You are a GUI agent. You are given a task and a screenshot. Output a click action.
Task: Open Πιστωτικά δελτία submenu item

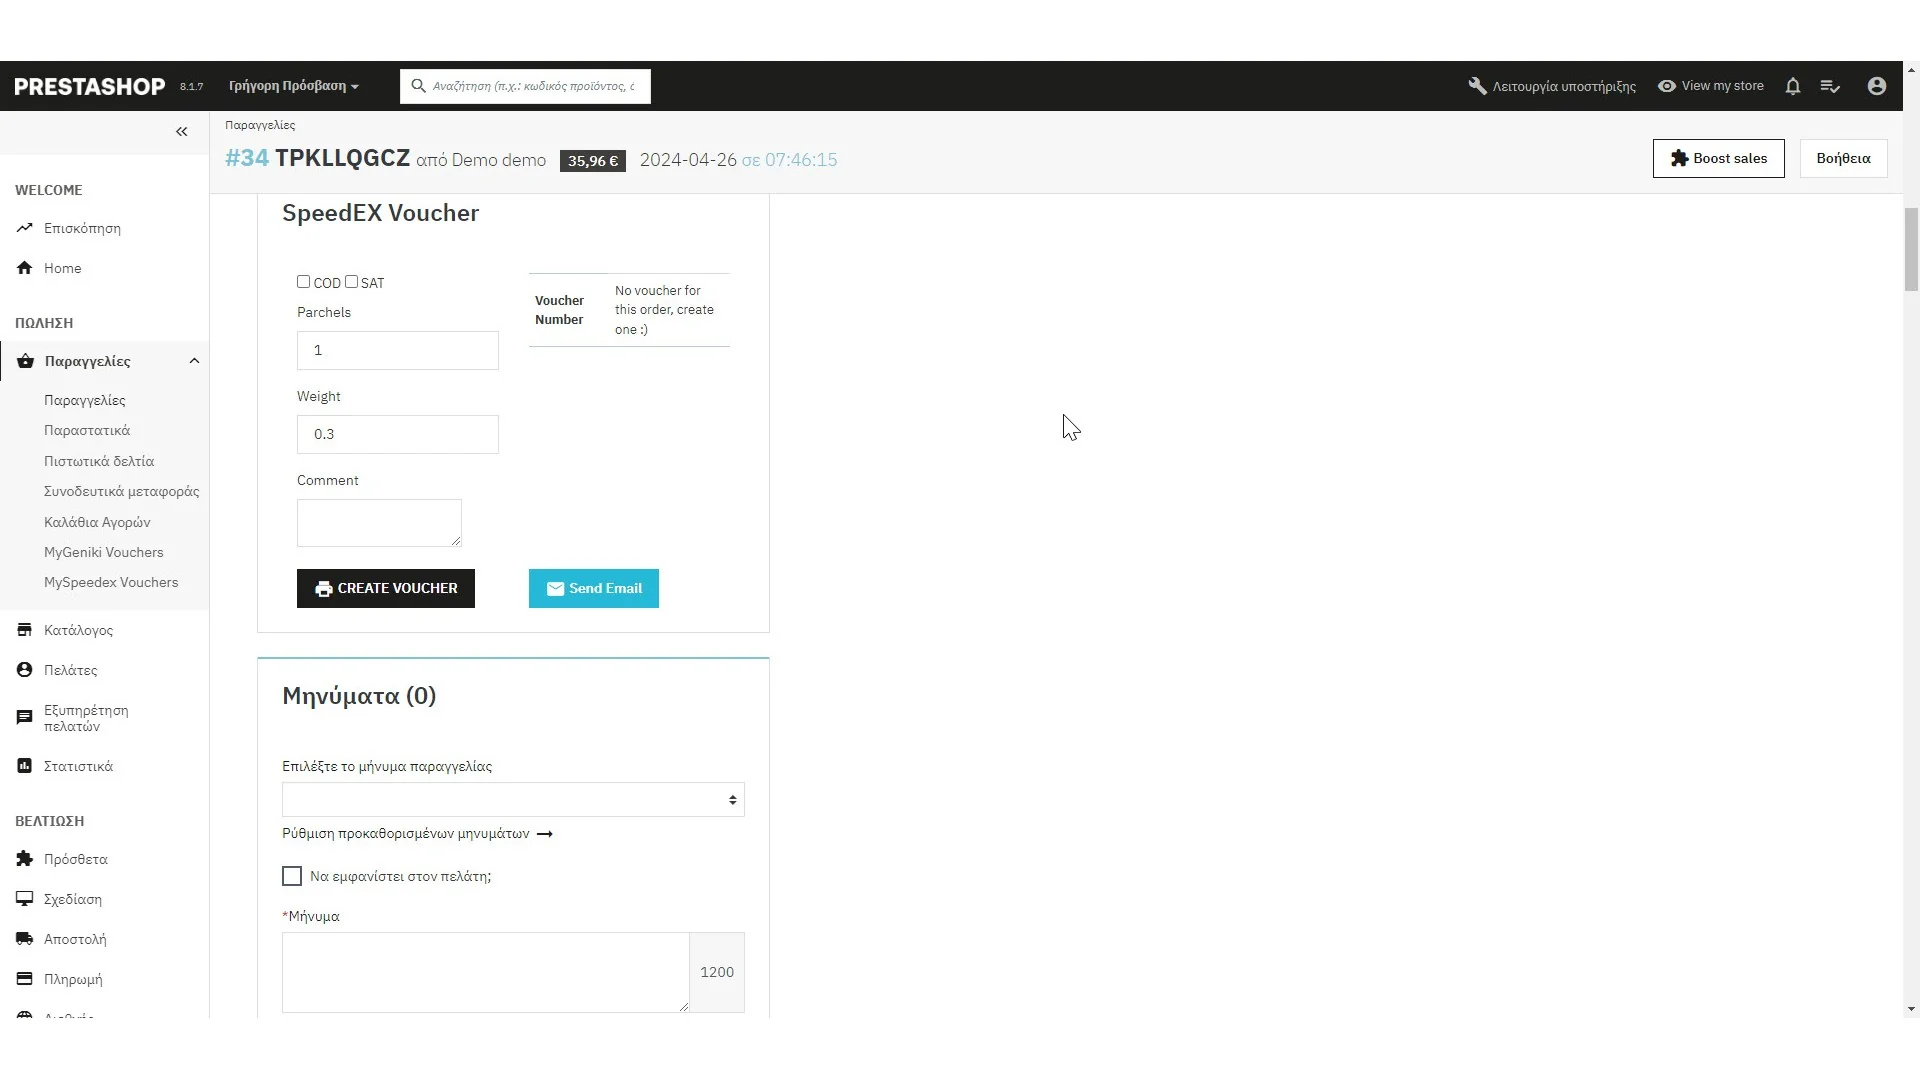pyautogui.click(x=99, y=461)
